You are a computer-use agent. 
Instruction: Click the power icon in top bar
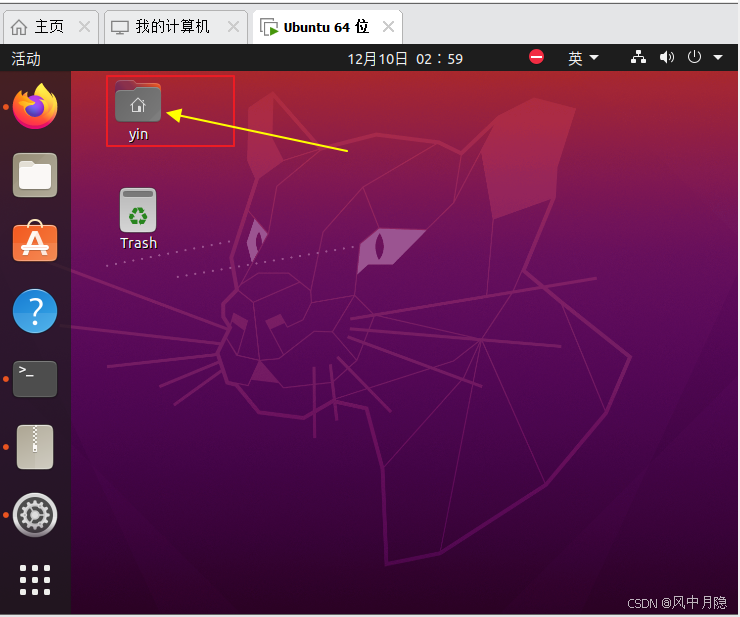pyautogui.click(x=694, y=58)
